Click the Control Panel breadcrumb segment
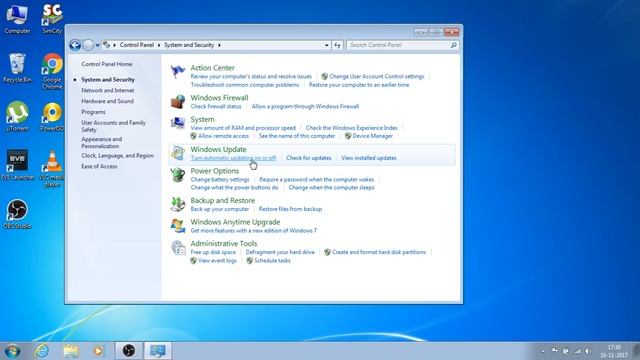The height and width of the screenshot is (360, 640). (136, 45)
